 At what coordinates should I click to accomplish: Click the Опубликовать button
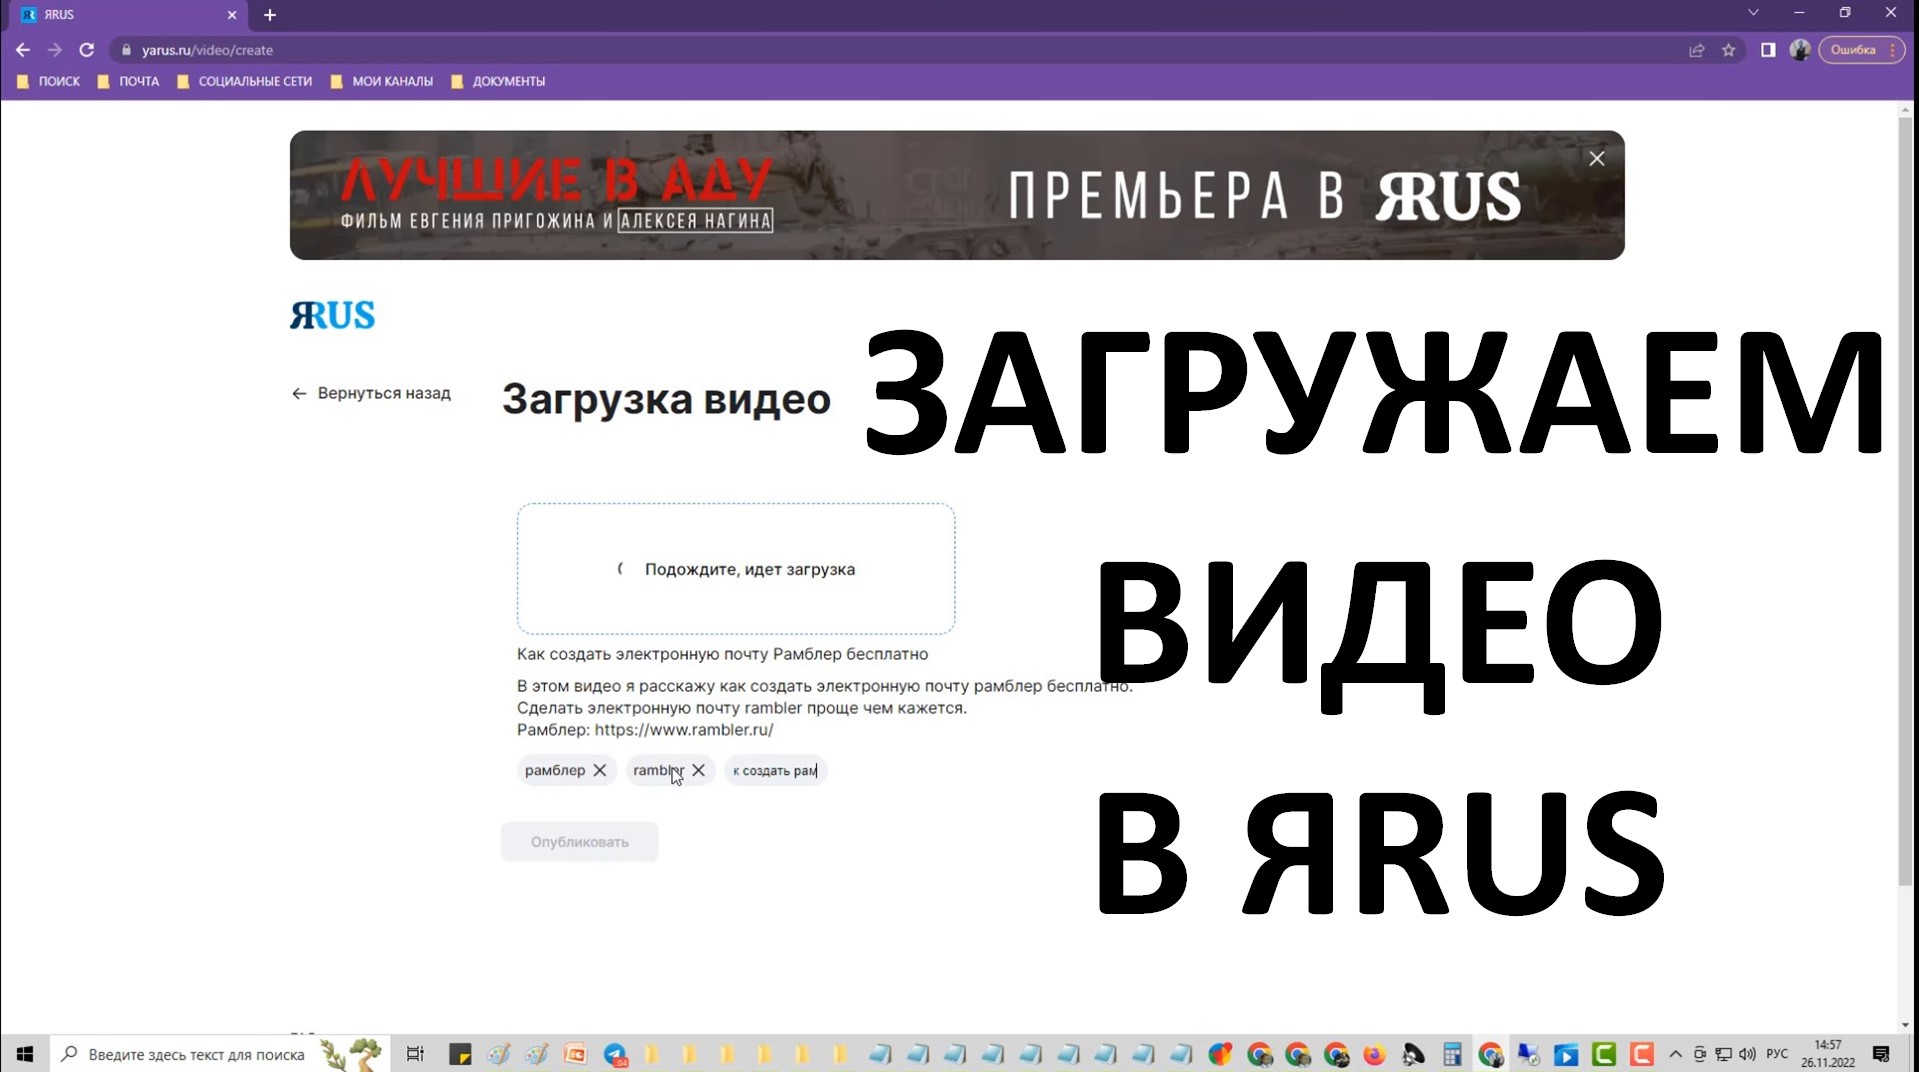[x=579, y=841]
